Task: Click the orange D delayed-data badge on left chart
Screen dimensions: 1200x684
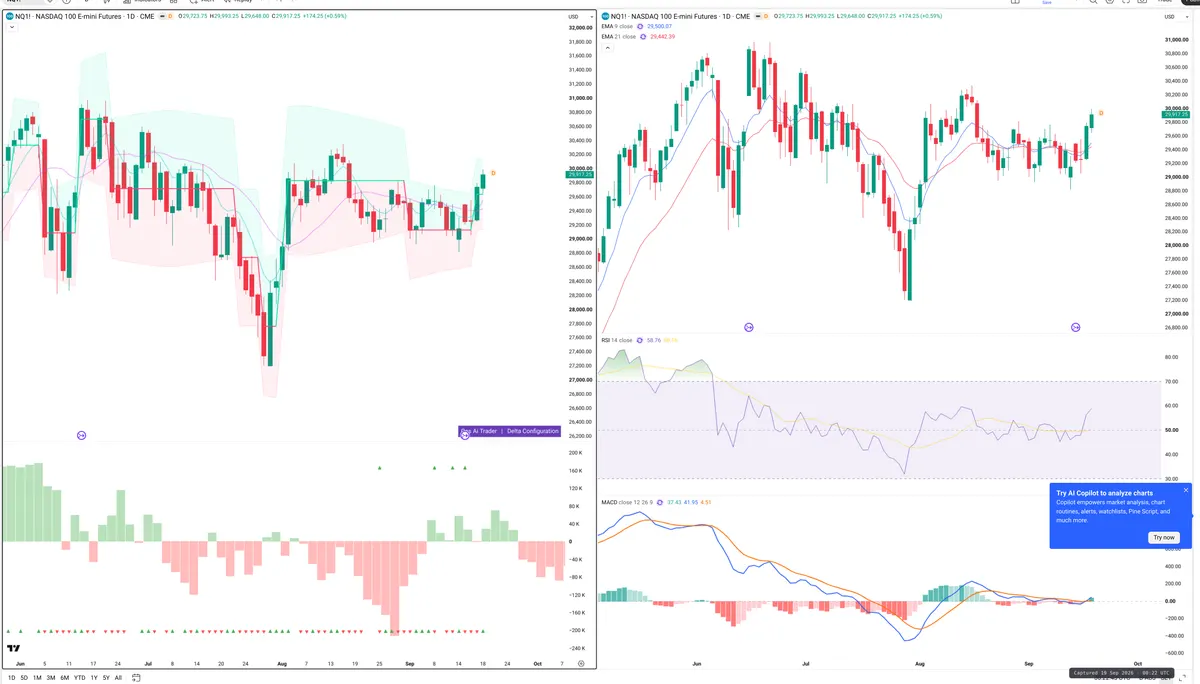Action: [x=170, y=16]
